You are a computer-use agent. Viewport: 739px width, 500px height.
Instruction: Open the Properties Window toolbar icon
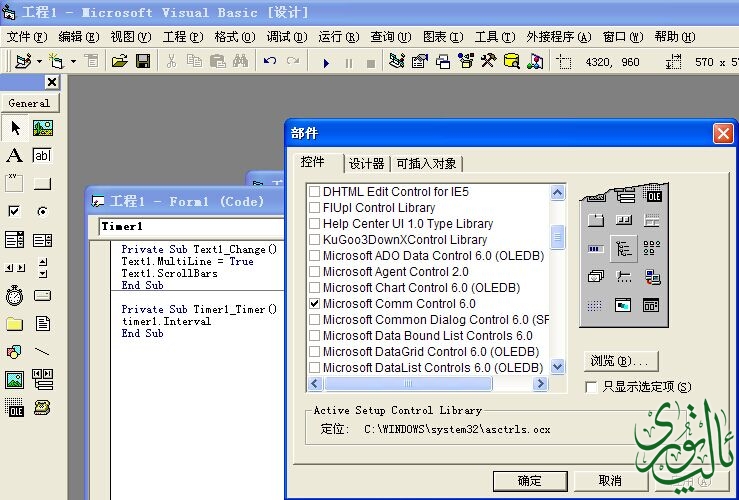419,61
